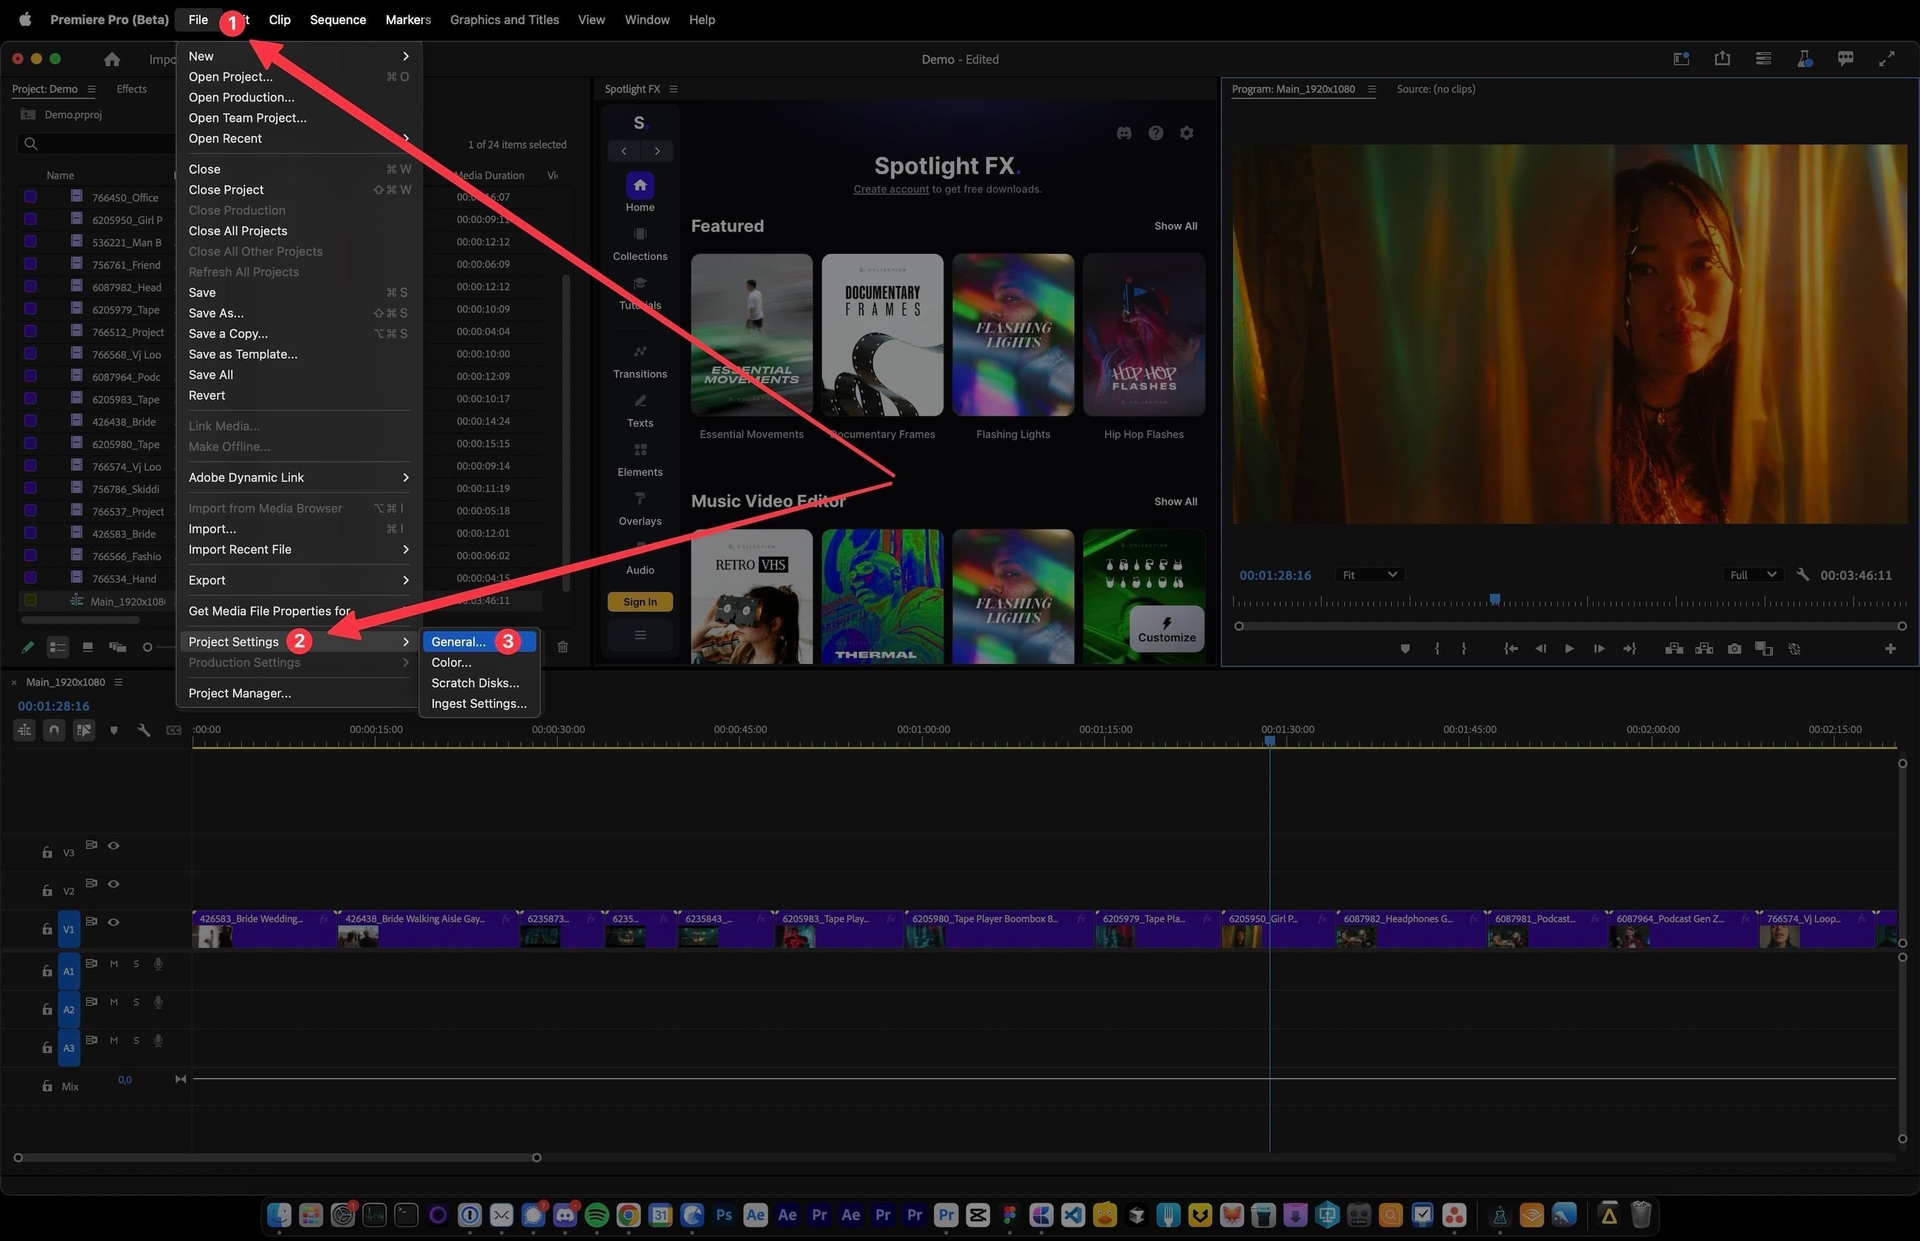Click the Add Marker icon in Program monitor
This screenshot has height=1241, width=1920.
[1405, 649]
